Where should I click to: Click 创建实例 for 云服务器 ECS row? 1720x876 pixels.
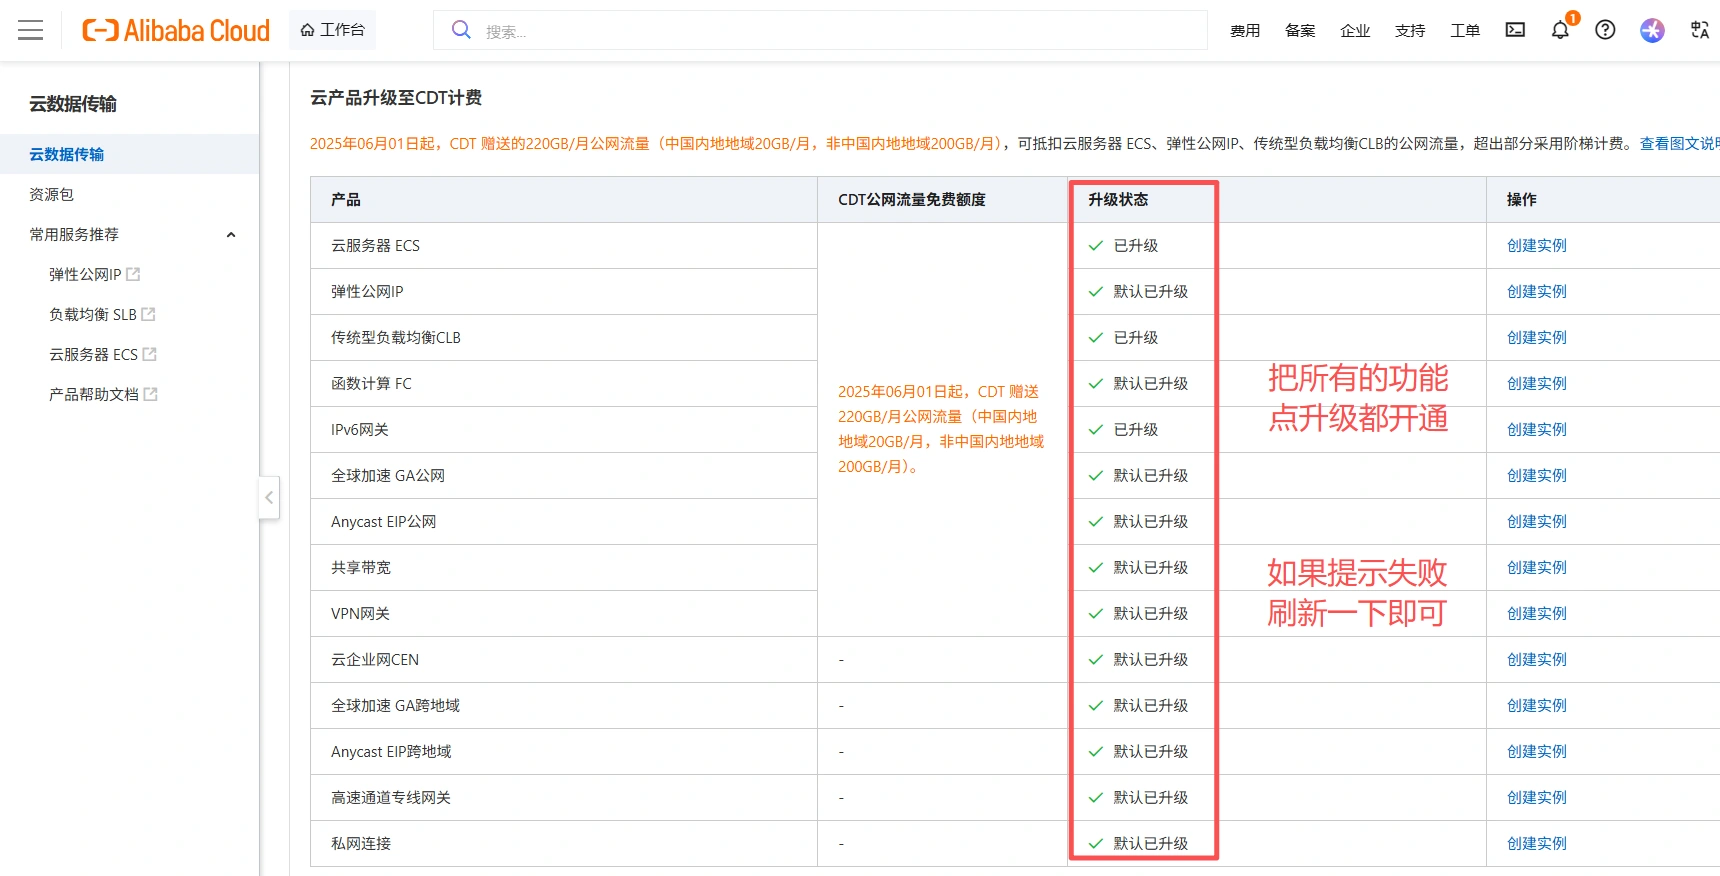pos(1537,245)
